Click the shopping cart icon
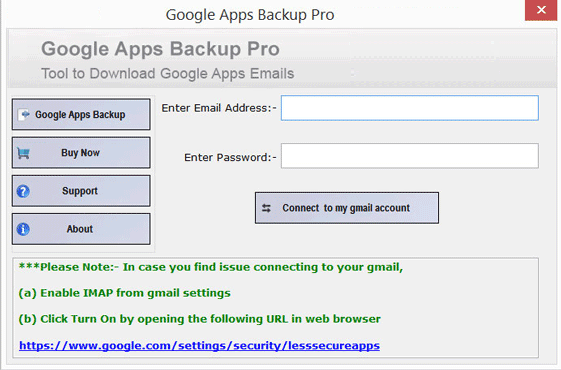561x370 pixels. 24,153
